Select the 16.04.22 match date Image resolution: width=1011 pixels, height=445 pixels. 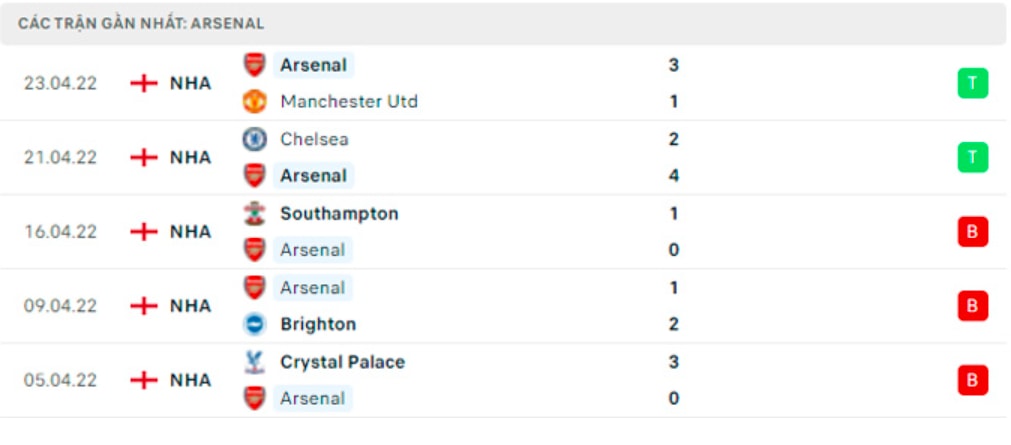(61, 232)
